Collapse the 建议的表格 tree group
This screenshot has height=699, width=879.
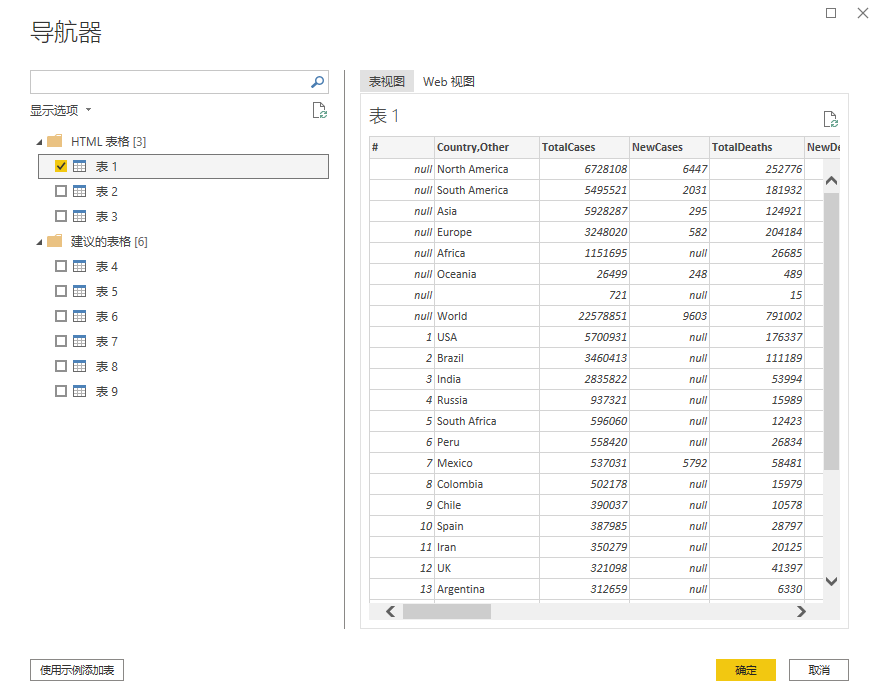(x=39, y=242)
